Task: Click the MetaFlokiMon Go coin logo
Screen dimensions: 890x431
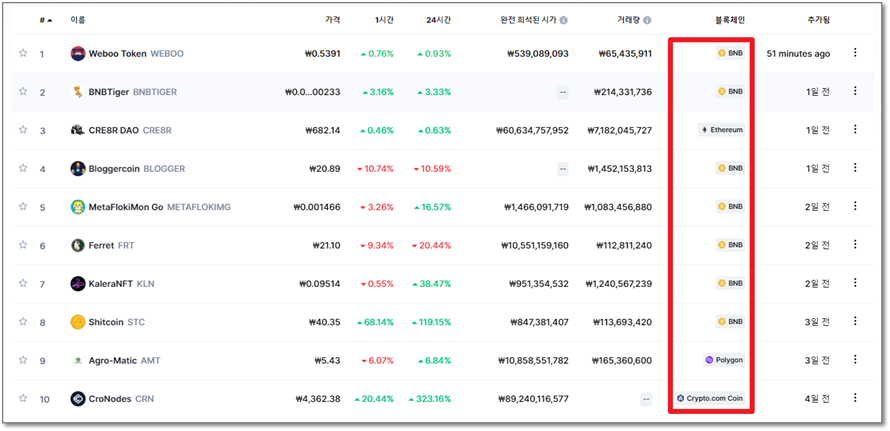Action: tap(78, 207)
